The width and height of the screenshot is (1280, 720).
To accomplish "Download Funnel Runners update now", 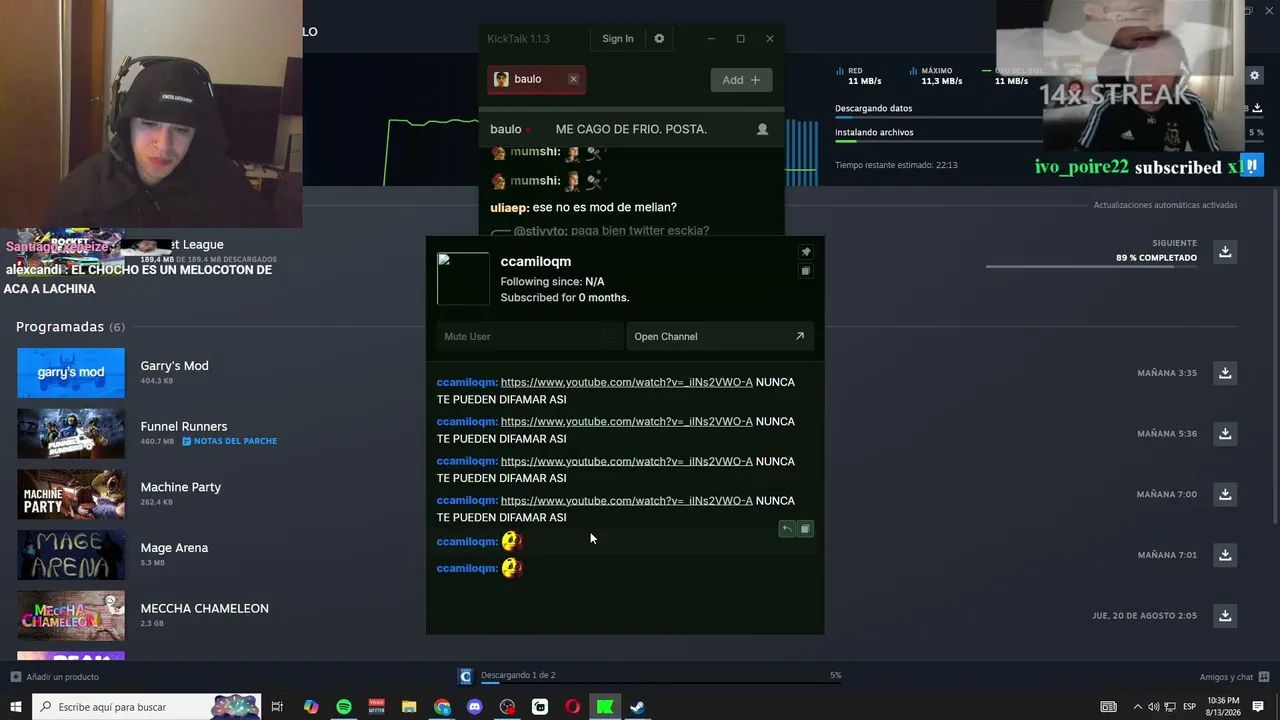I will tap(1225, 434).
